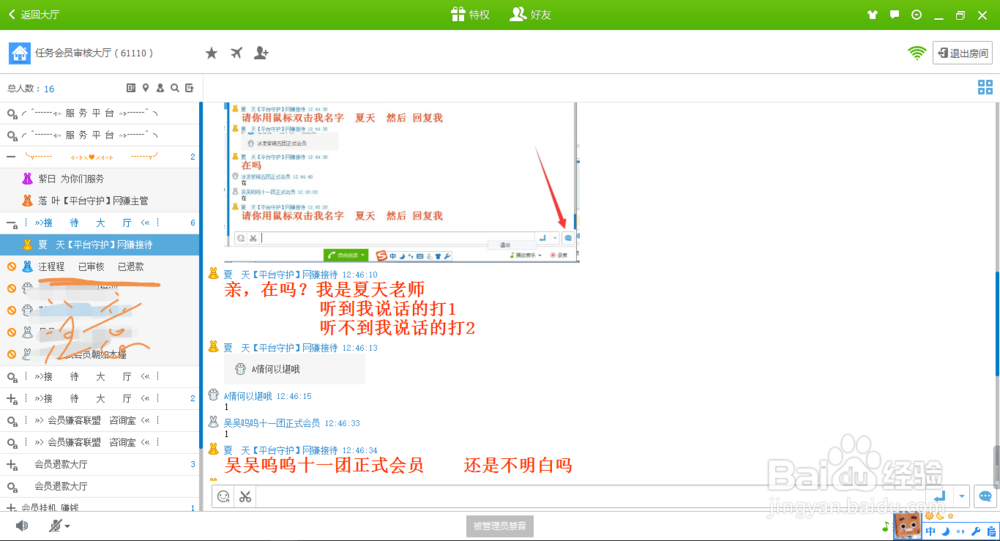Open the magnifier search icon in sidebar
The width and height of the screenshot is (1000, 541).
[x=175, y=88]
